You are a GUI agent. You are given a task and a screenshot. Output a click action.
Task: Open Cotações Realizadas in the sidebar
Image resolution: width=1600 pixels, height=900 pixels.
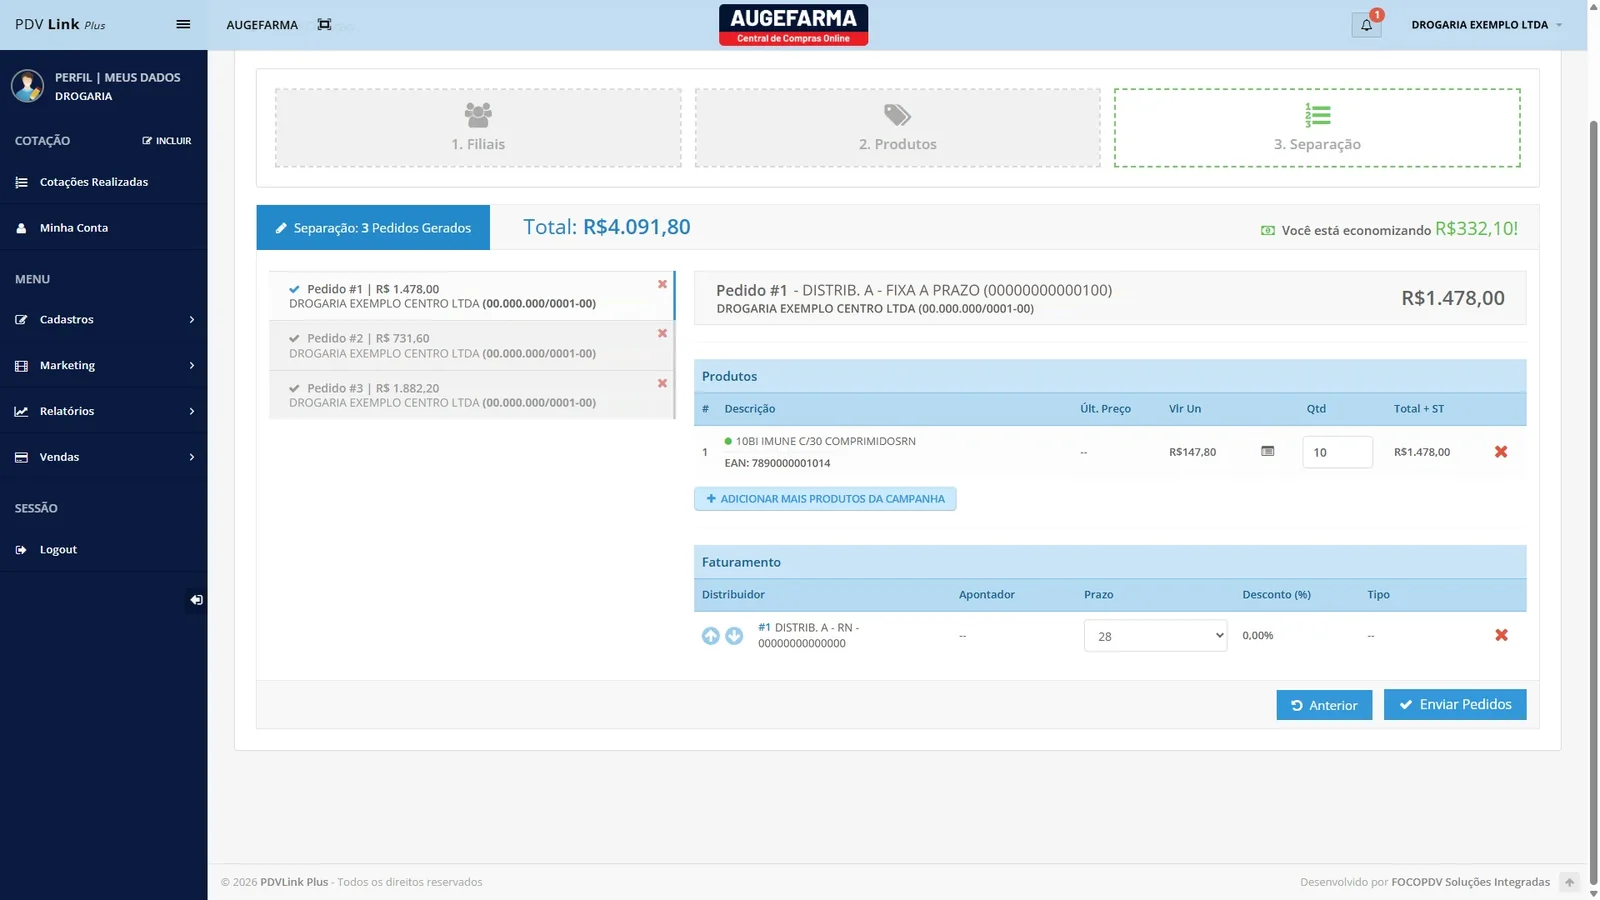(x=104, y=182)
